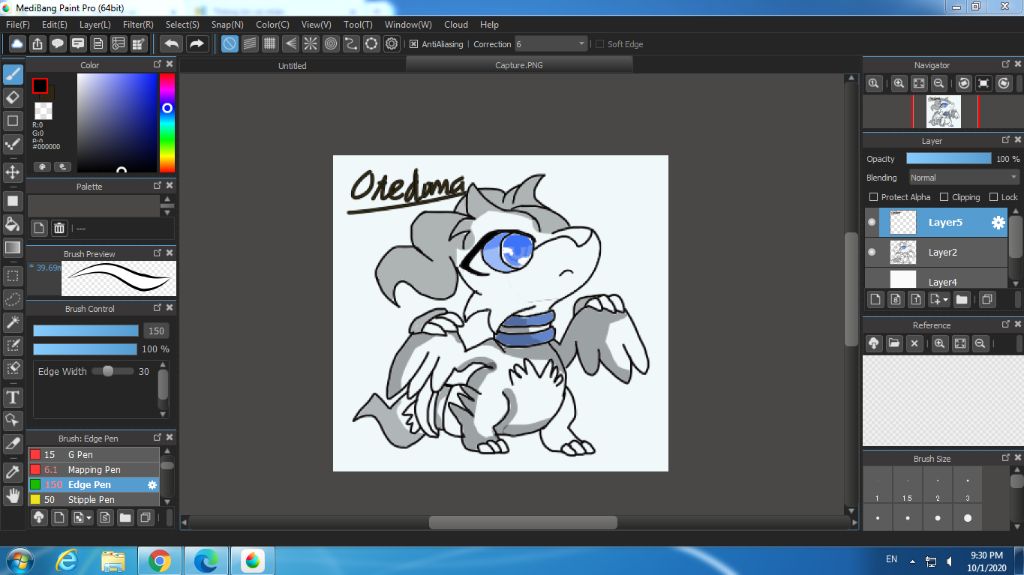Select the Gradient tool

pyautogui.click(x=12, y=248)
